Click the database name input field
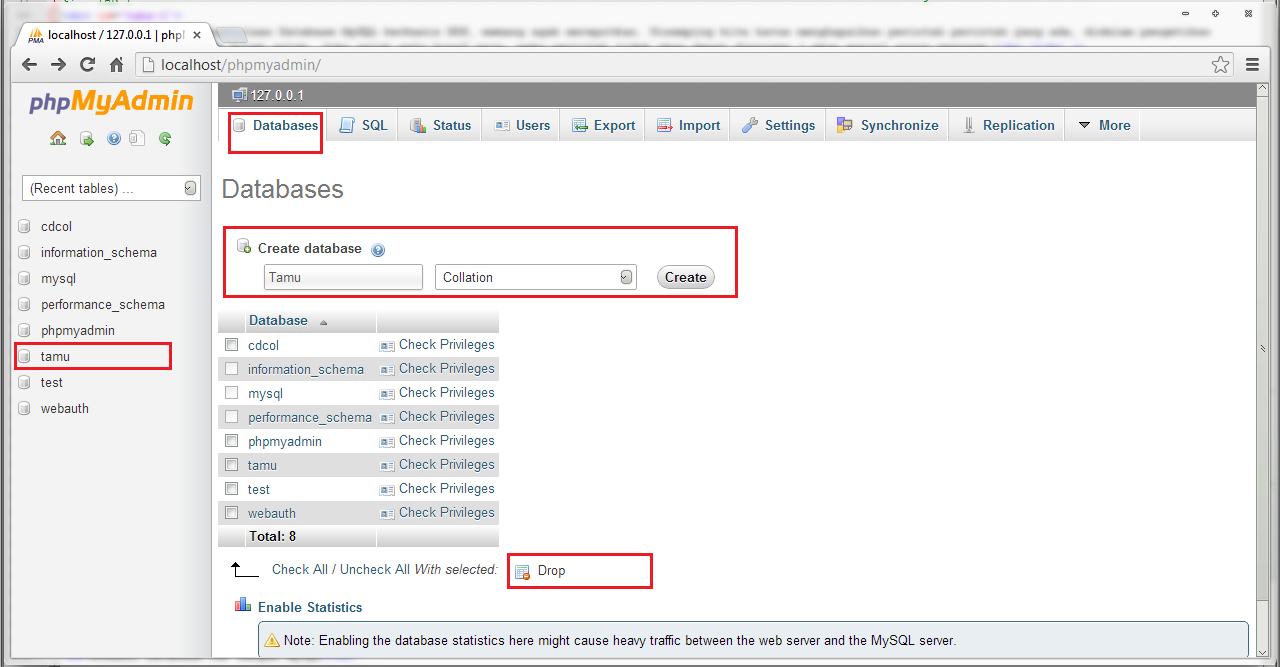Screen dimensions: 1280x667 (343, 277)
